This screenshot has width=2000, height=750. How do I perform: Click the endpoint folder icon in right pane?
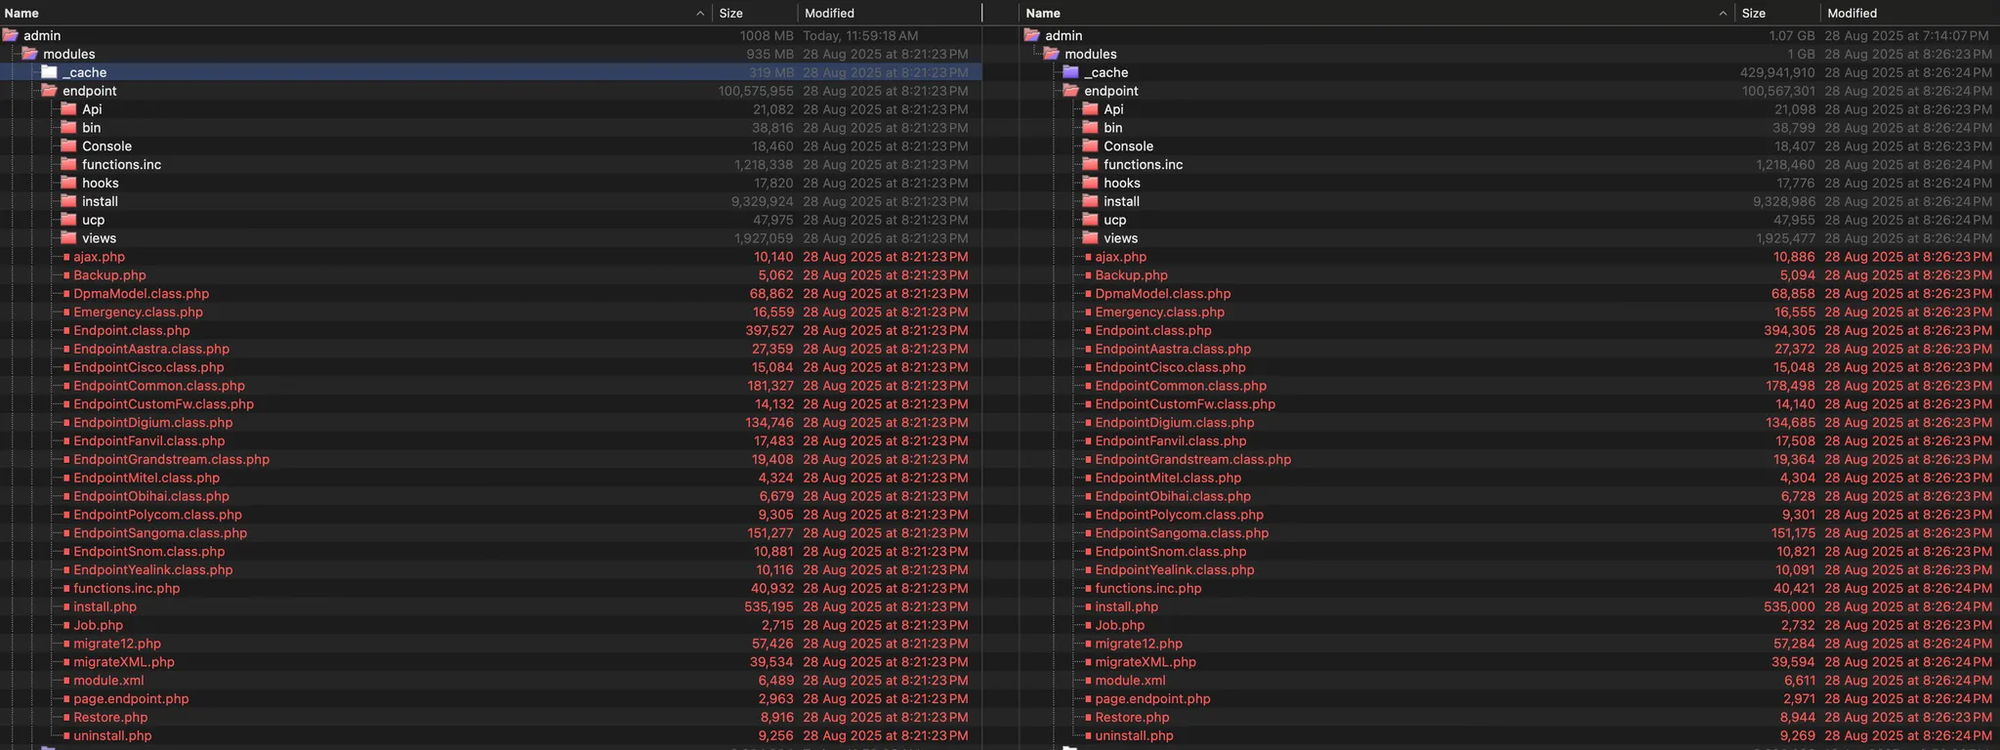pos(1071,91)
